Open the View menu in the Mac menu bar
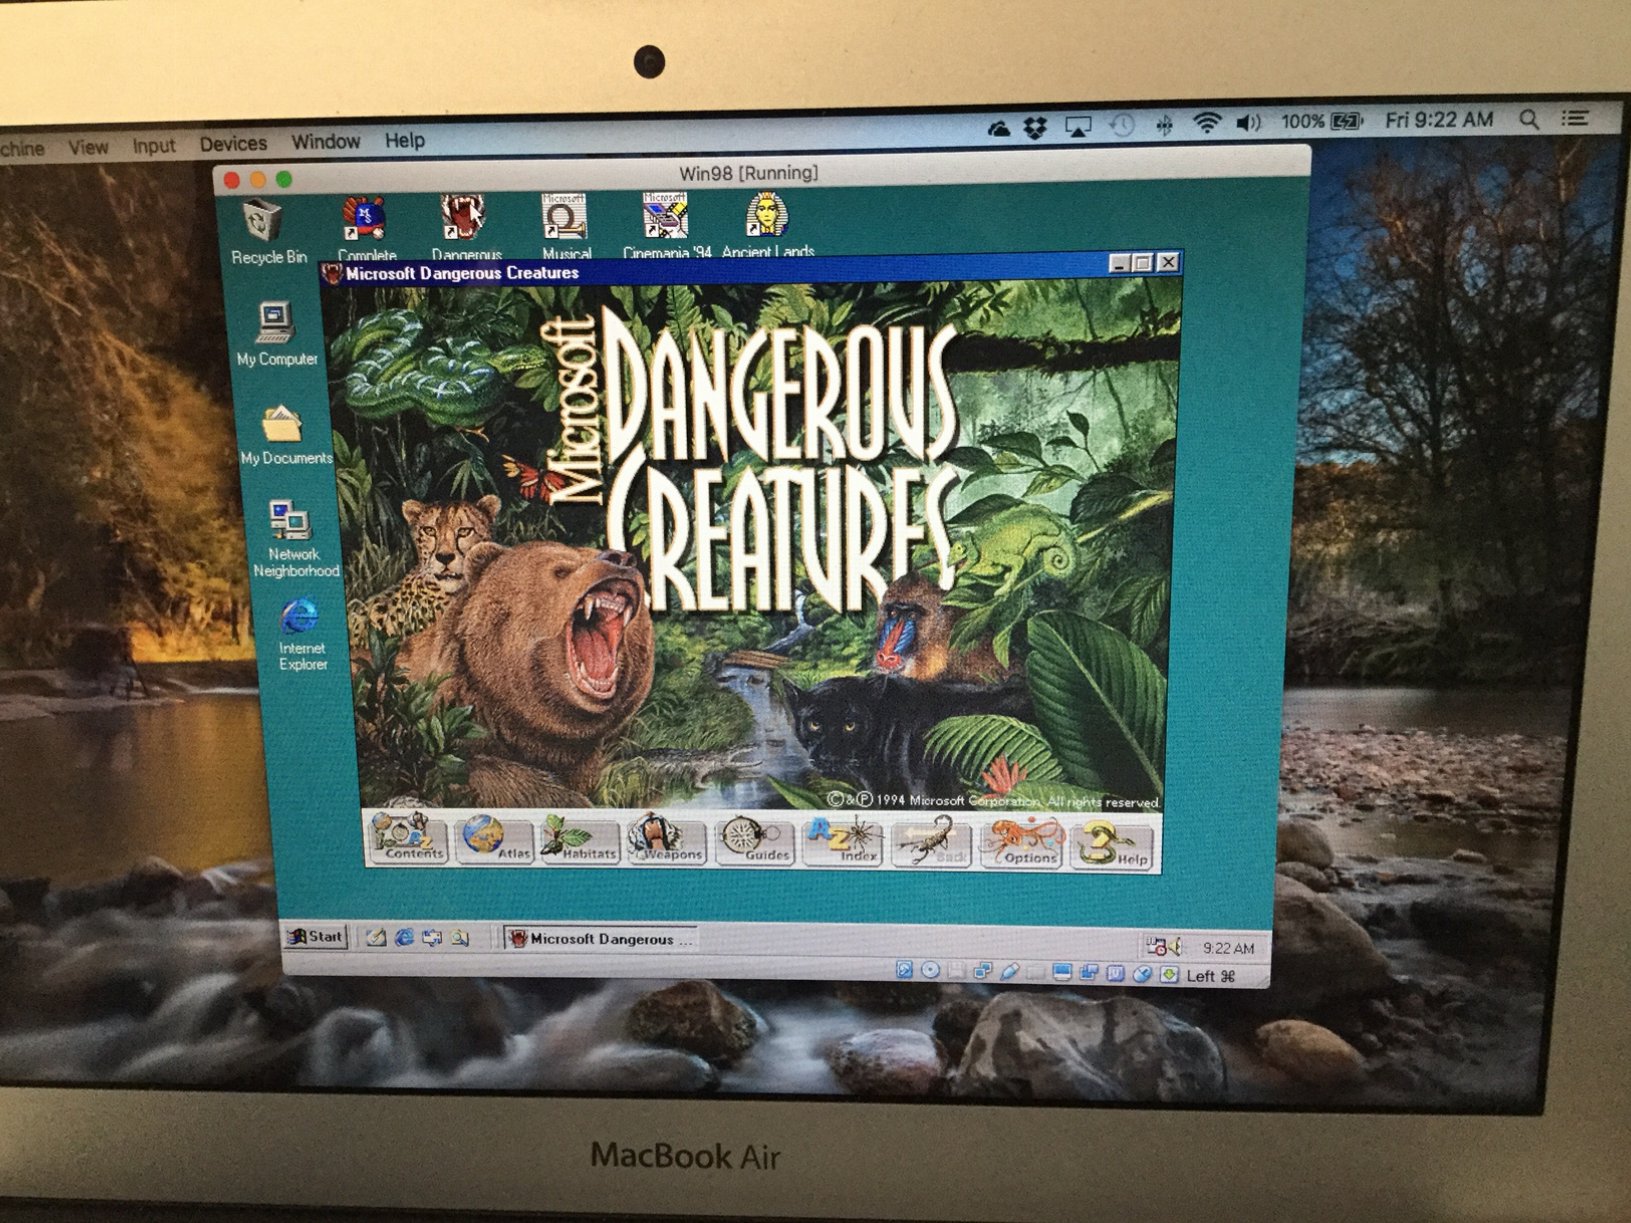 88,146
